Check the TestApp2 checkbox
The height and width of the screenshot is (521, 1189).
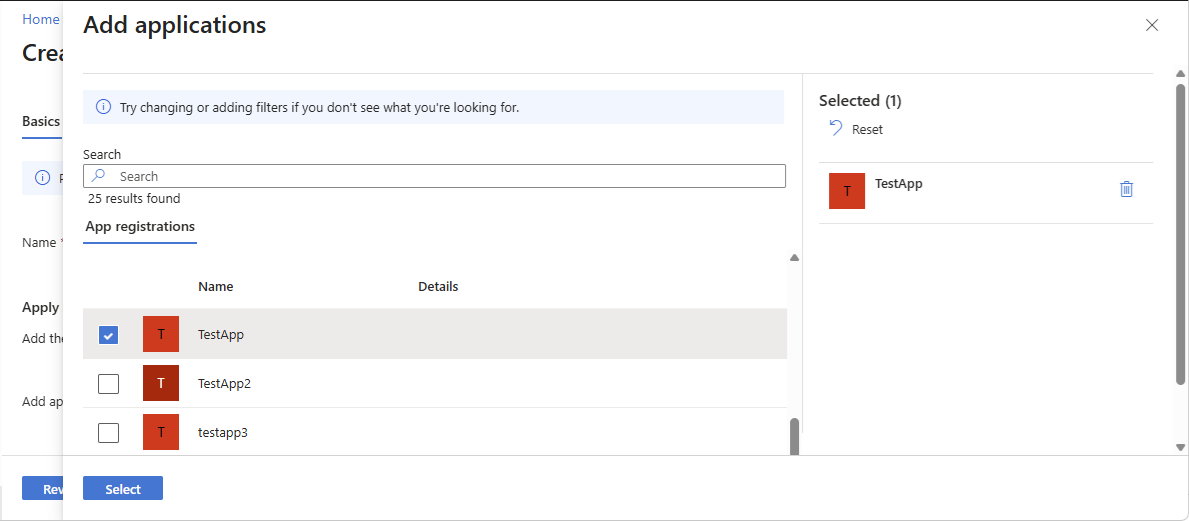tap(109, 384)
